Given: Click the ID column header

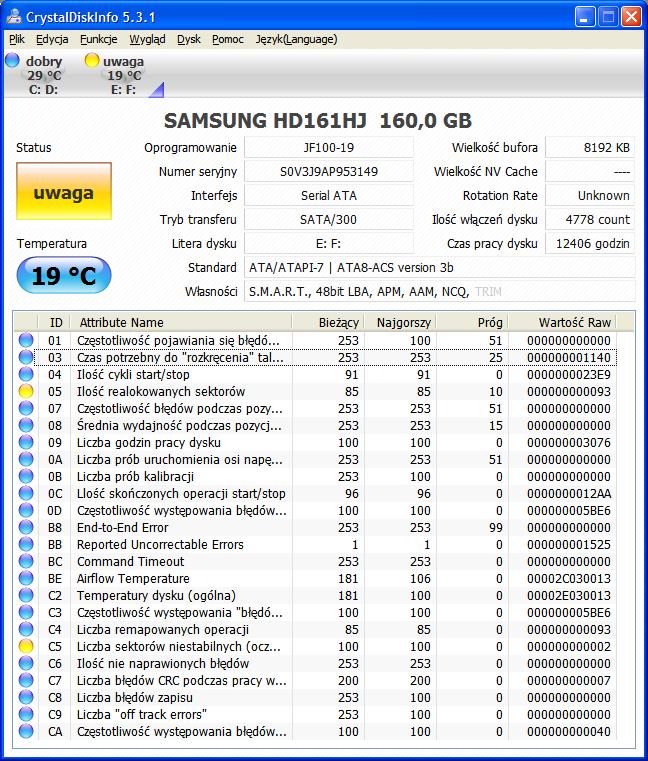Looking at the screenshot, I should (x=54, y=322).
